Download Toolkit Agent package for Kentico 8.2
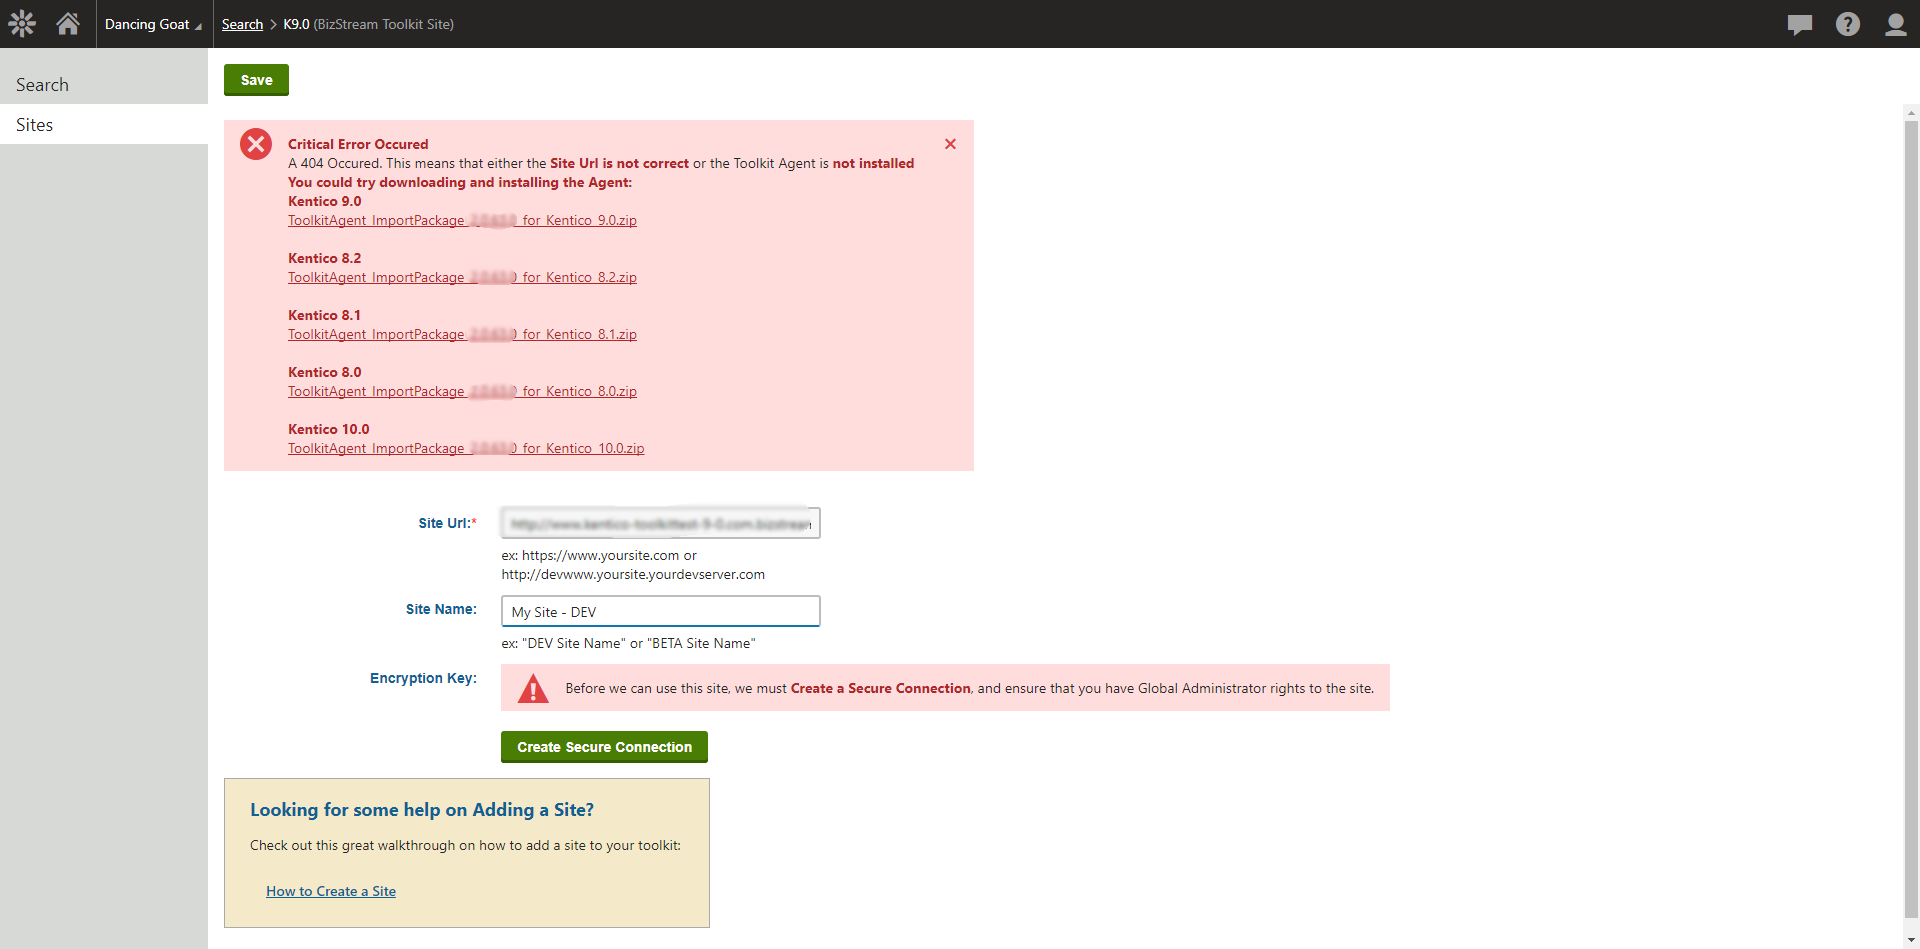Screen dimensions: 1920x949 [462, 277]
